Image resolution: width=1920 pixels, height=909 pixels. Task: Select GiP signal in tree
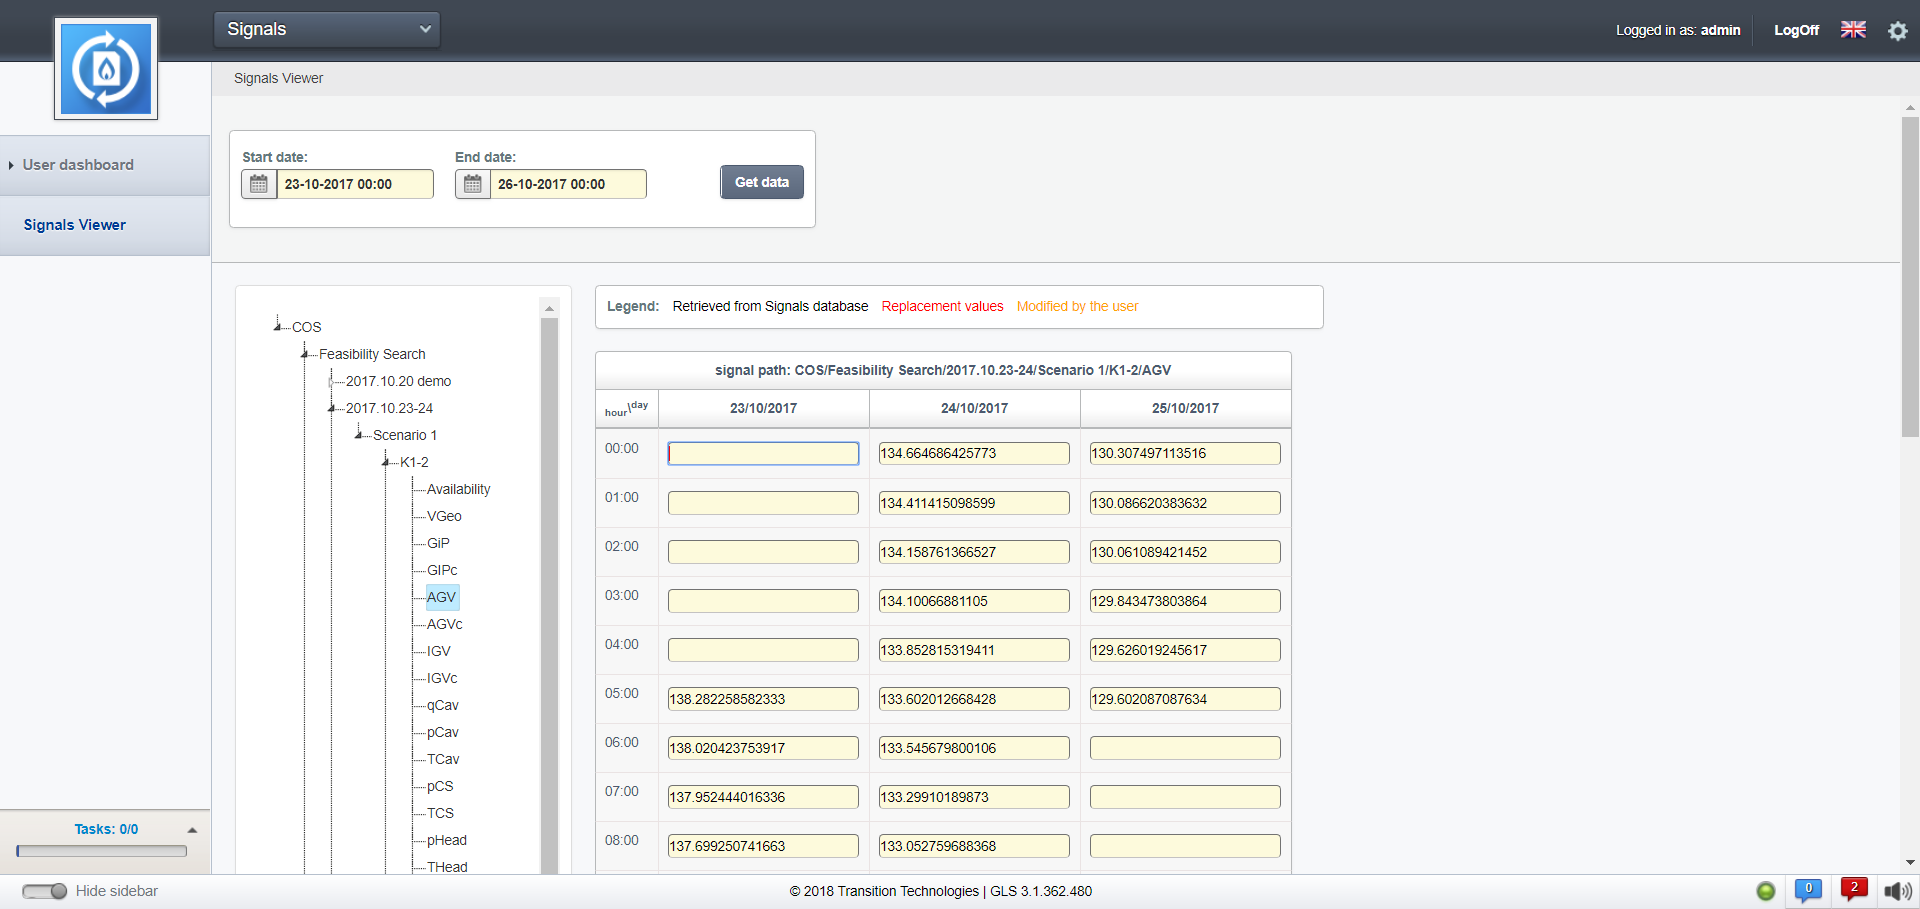tap(438, 543)
